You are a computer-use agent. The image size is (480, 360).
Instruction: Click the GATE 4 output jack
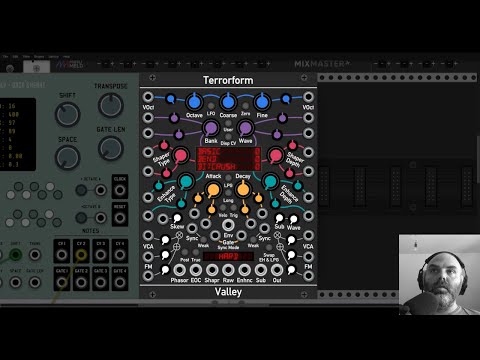pos(120,282)
